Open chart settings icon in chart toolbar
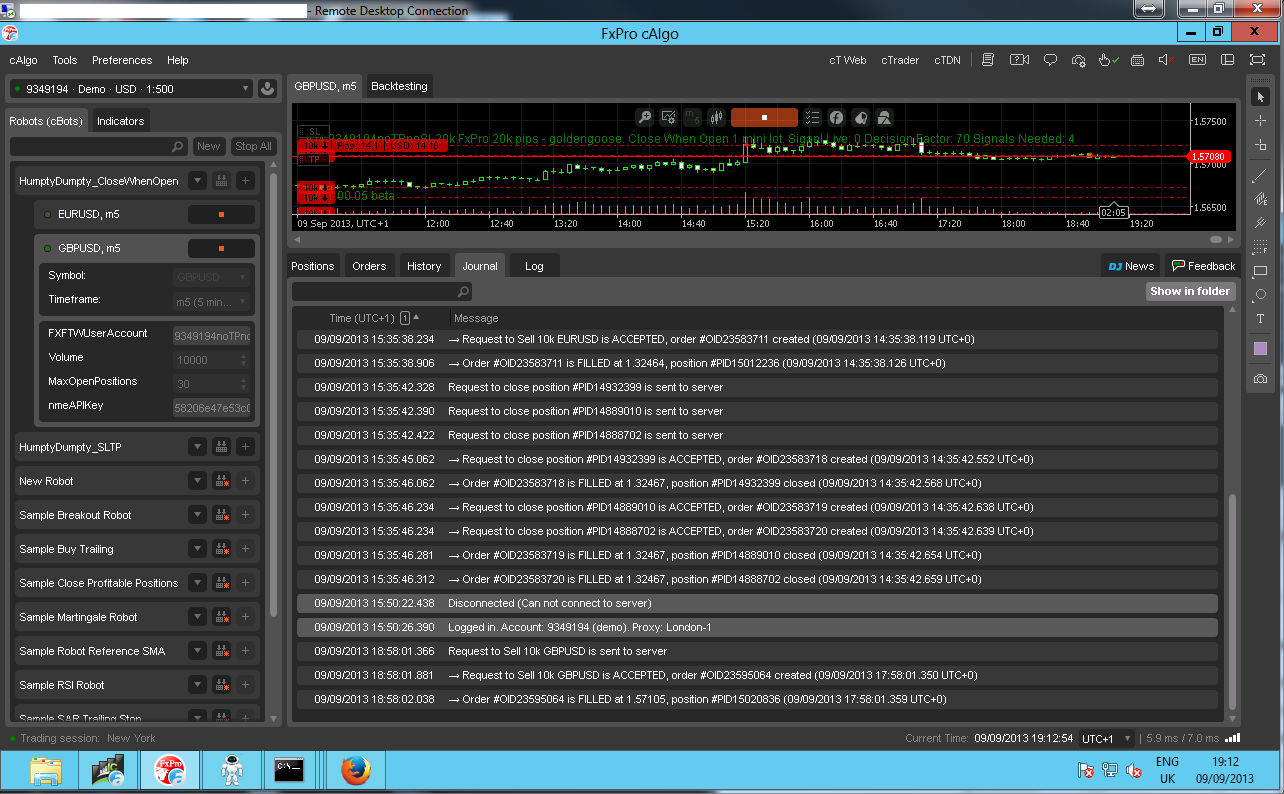The height and width of the screenshot is (794, 1284). tap(670, 117)
